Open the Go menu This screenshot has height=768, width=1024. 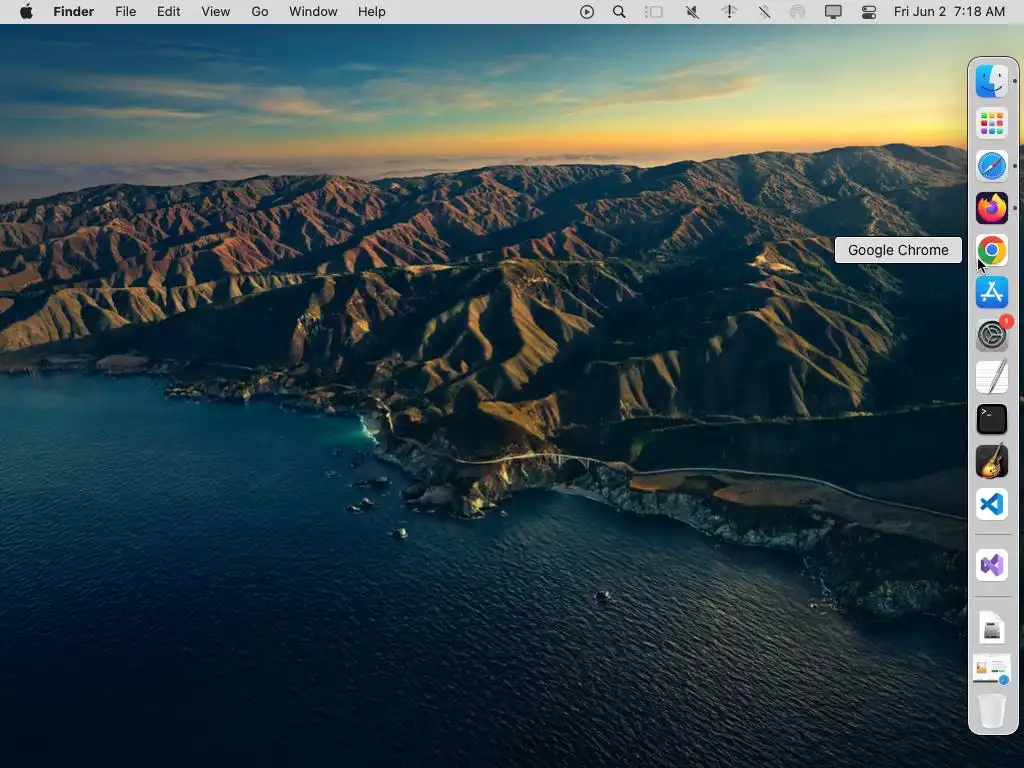coord(260,12)
